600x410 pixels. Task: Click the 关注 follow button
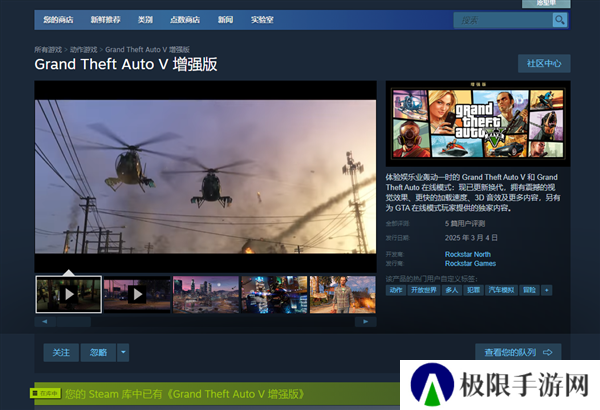[x=61, y=353]
